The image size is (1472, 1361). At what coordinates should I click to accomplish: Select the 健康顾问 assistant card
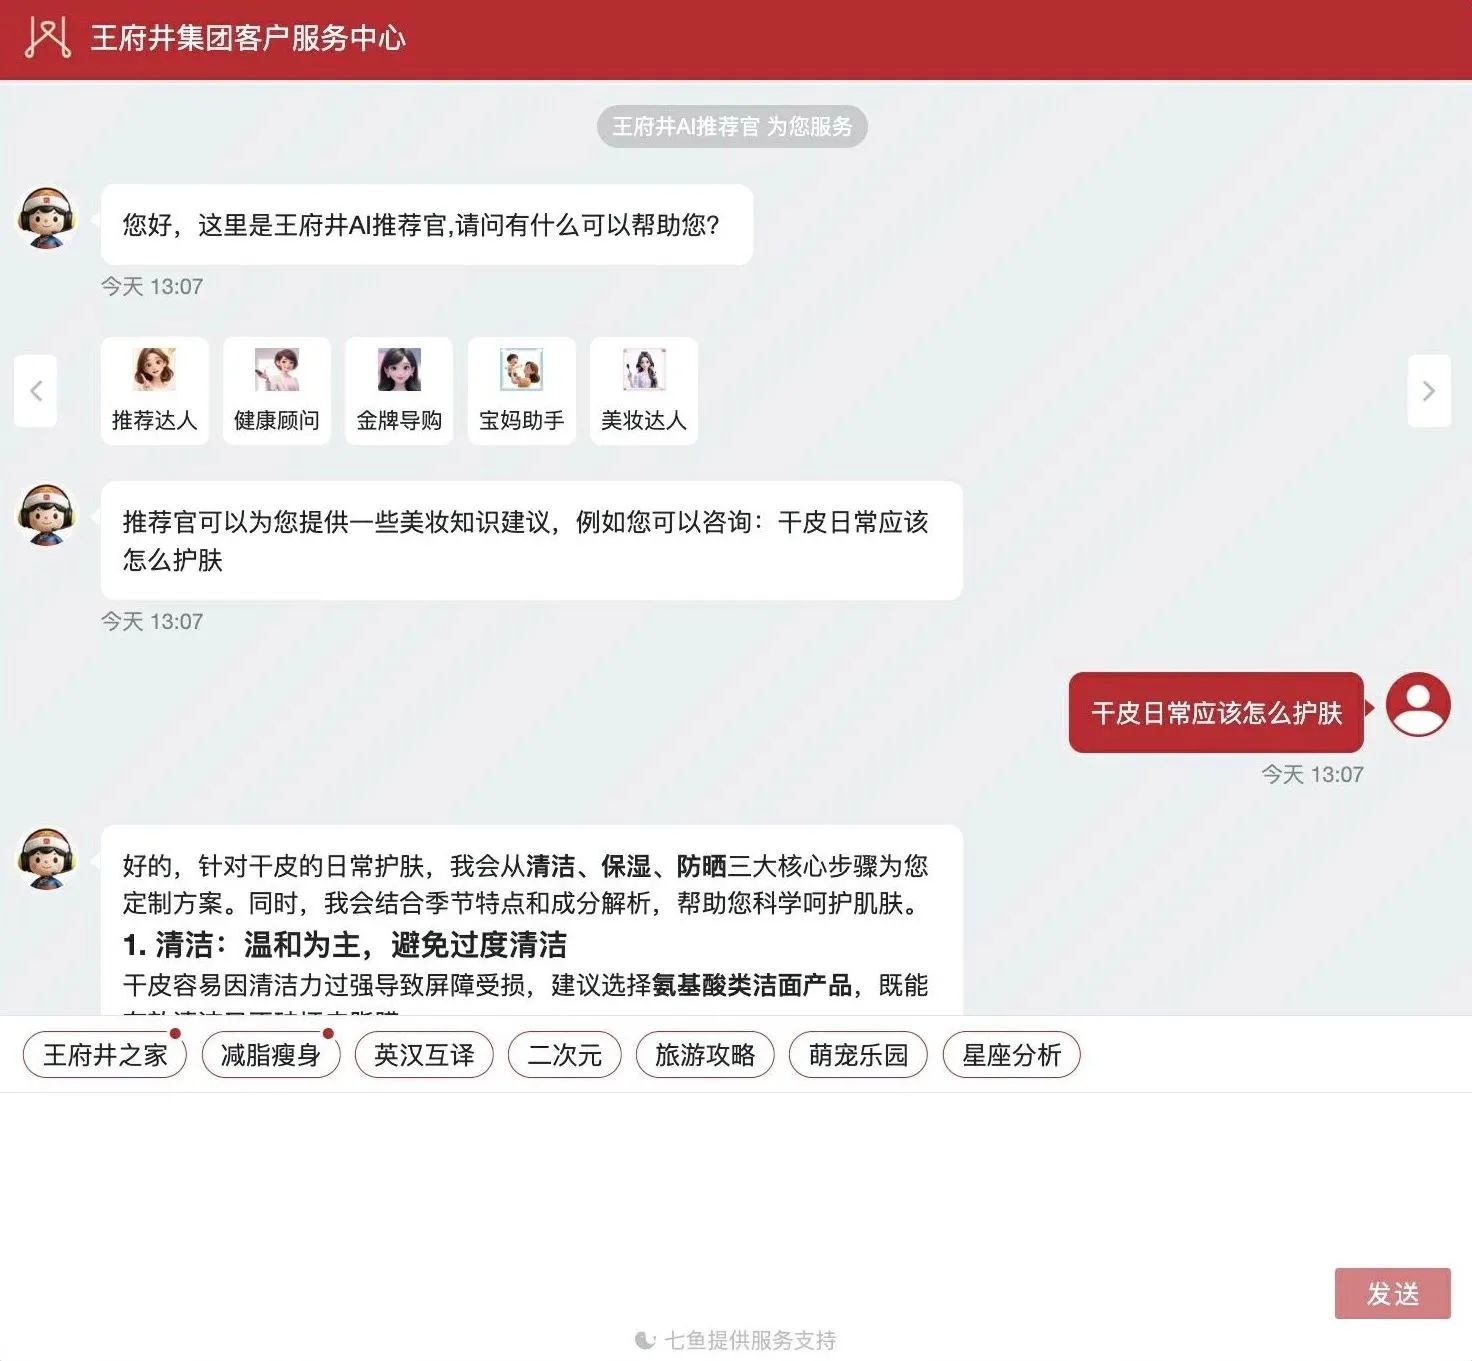click(277, 391)
